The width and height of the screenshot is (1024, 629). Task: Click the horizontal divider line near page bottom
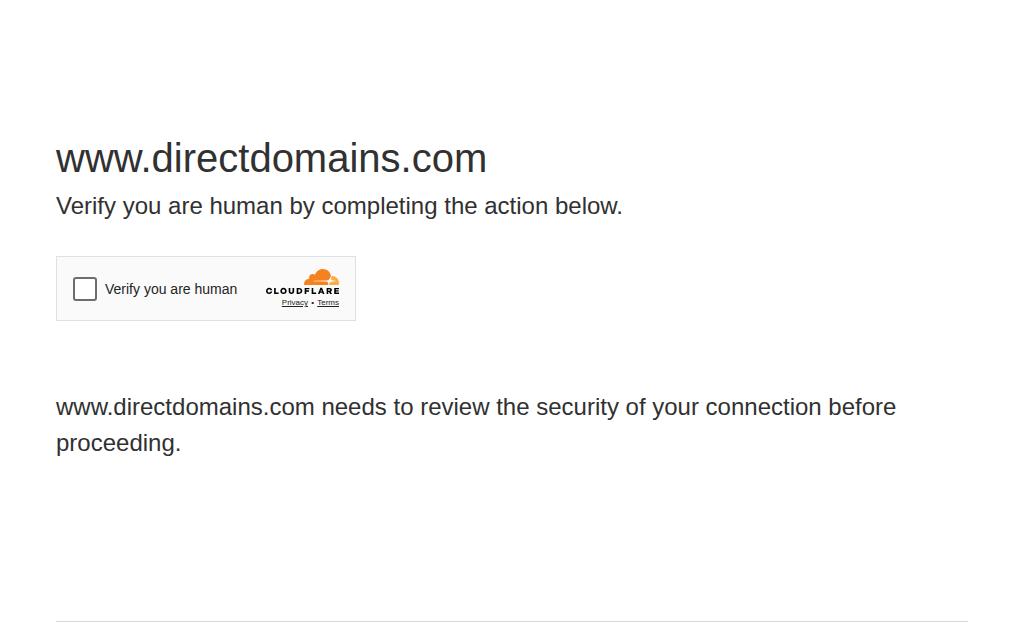[511, 621]
